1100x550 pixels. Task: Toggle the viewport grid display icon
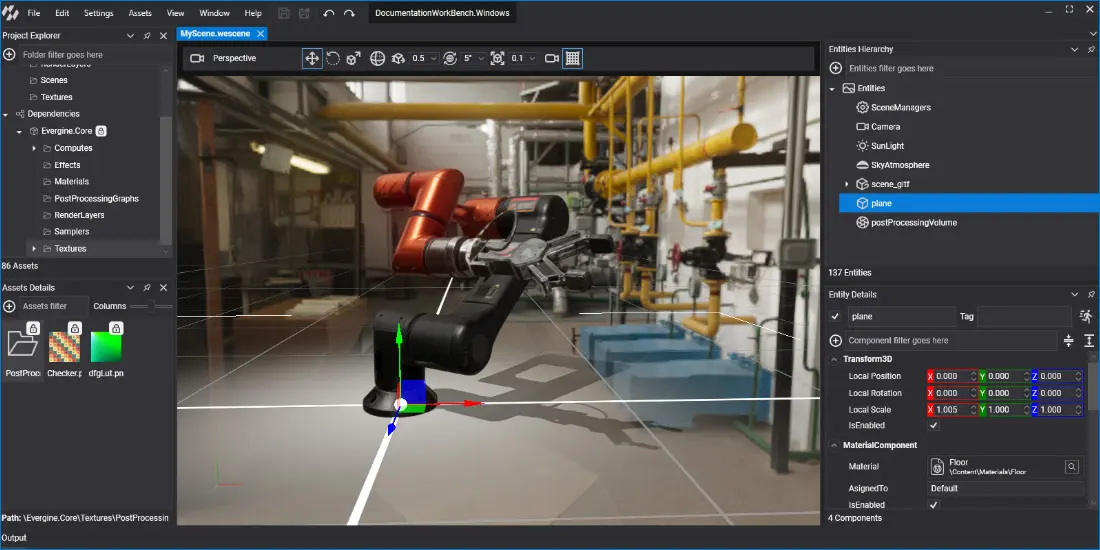[572, 59]
